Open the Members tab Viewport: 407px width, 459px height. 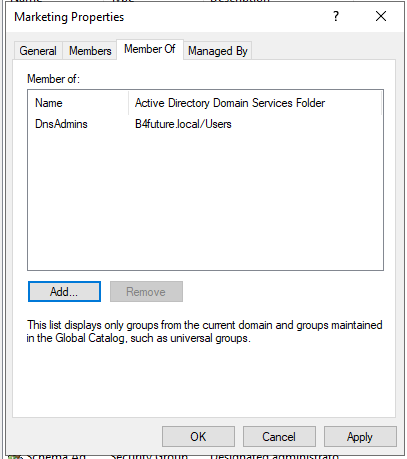(x=90, y=51)
